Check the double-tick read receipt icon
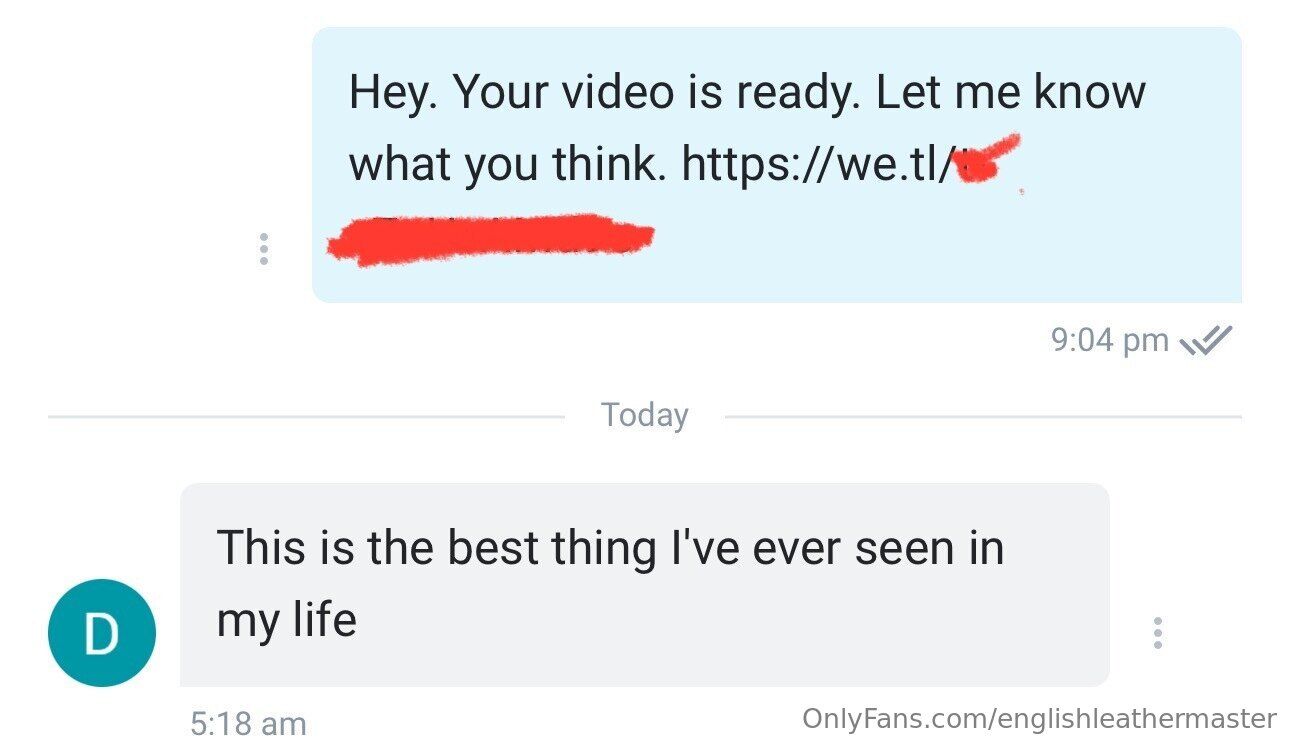The height and width of the screenshot is (748, 1290). point(1207,340)
